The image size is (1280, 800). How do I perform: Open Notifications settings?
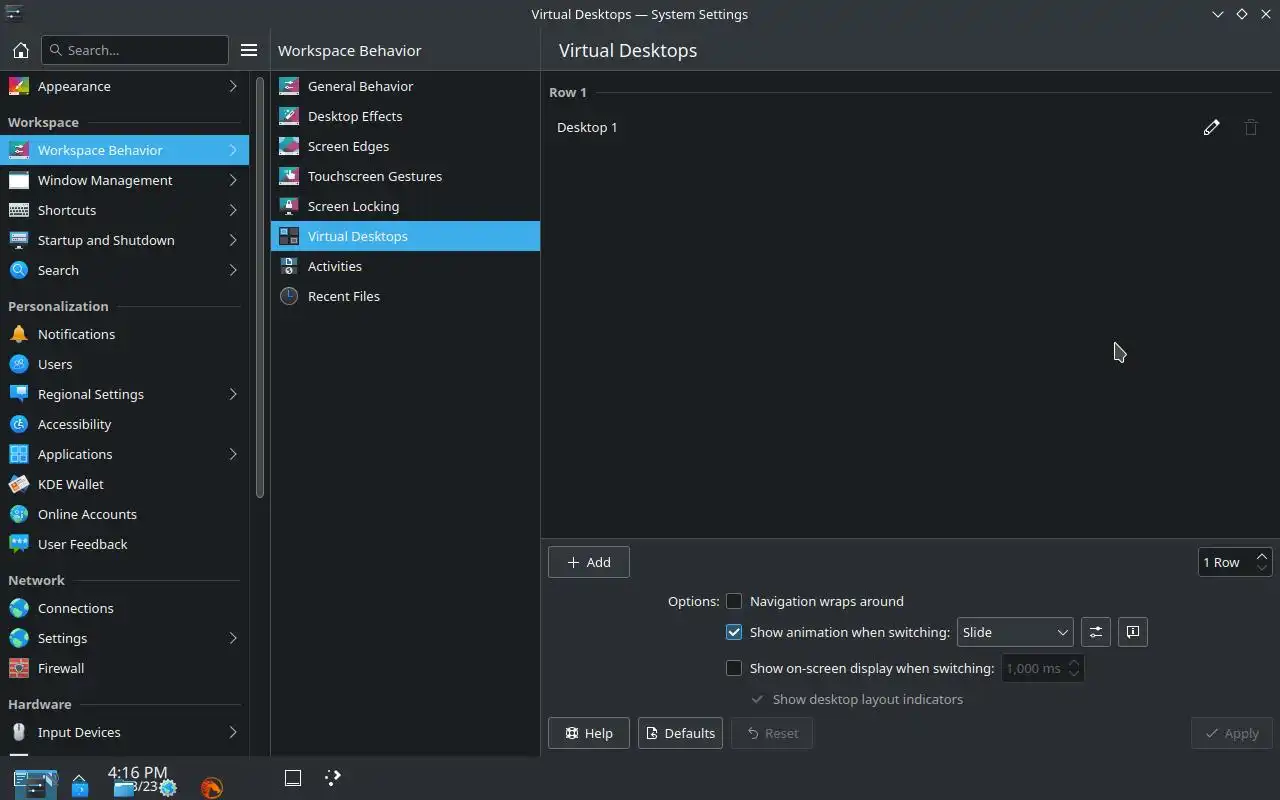pyautogui.click(x=124, y=334)
